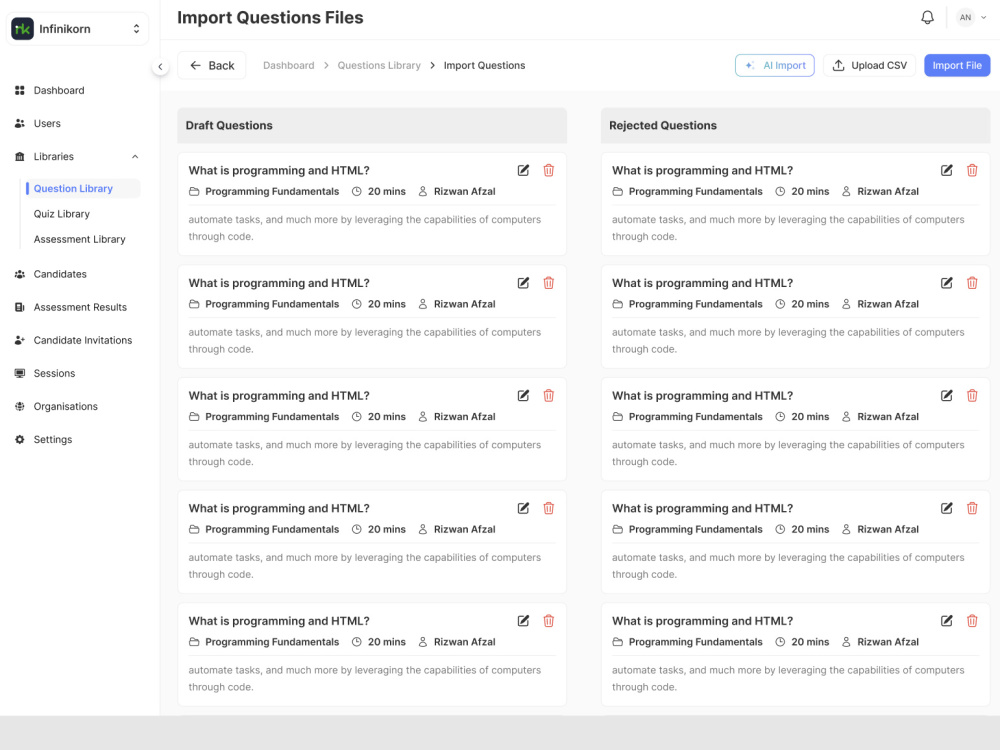The image size is (1000, 750).
Task: Select Question Library in the sidebar
Action: (83, 189)
